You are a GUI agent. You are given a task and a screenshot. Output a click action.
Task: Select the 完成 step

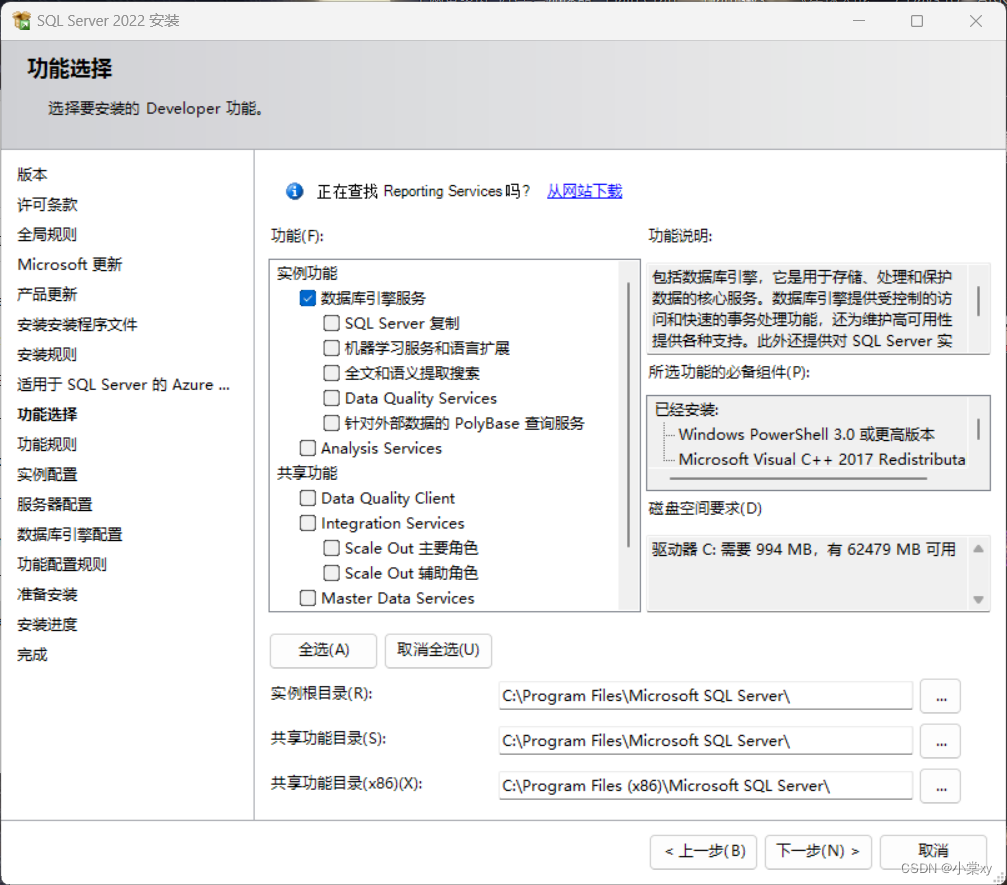point(32,655)
